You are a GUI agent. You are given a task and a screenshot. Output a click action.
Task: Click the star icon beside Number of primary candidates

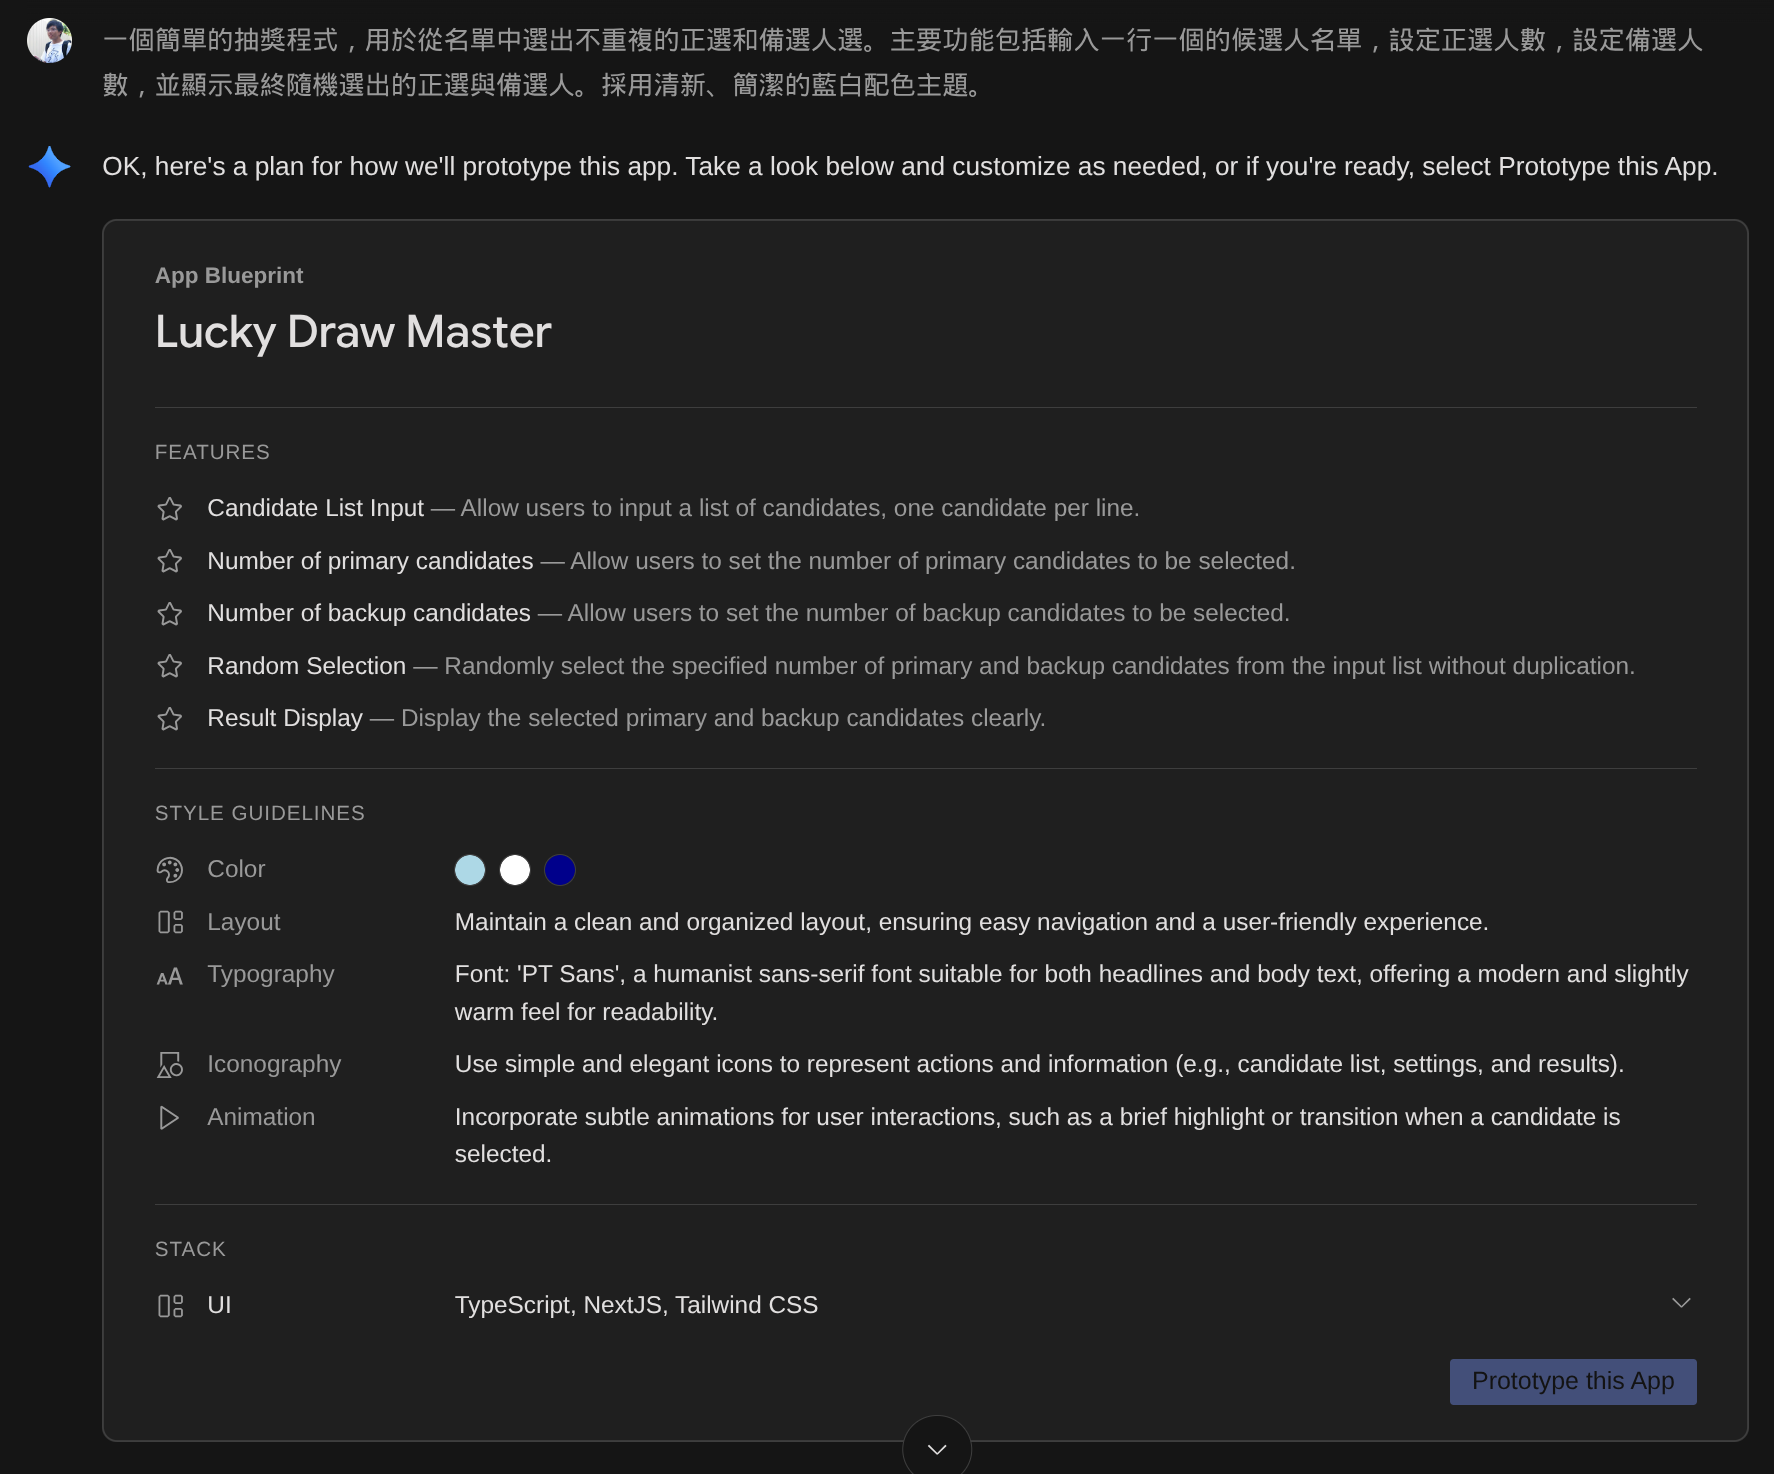click(170, 561)
